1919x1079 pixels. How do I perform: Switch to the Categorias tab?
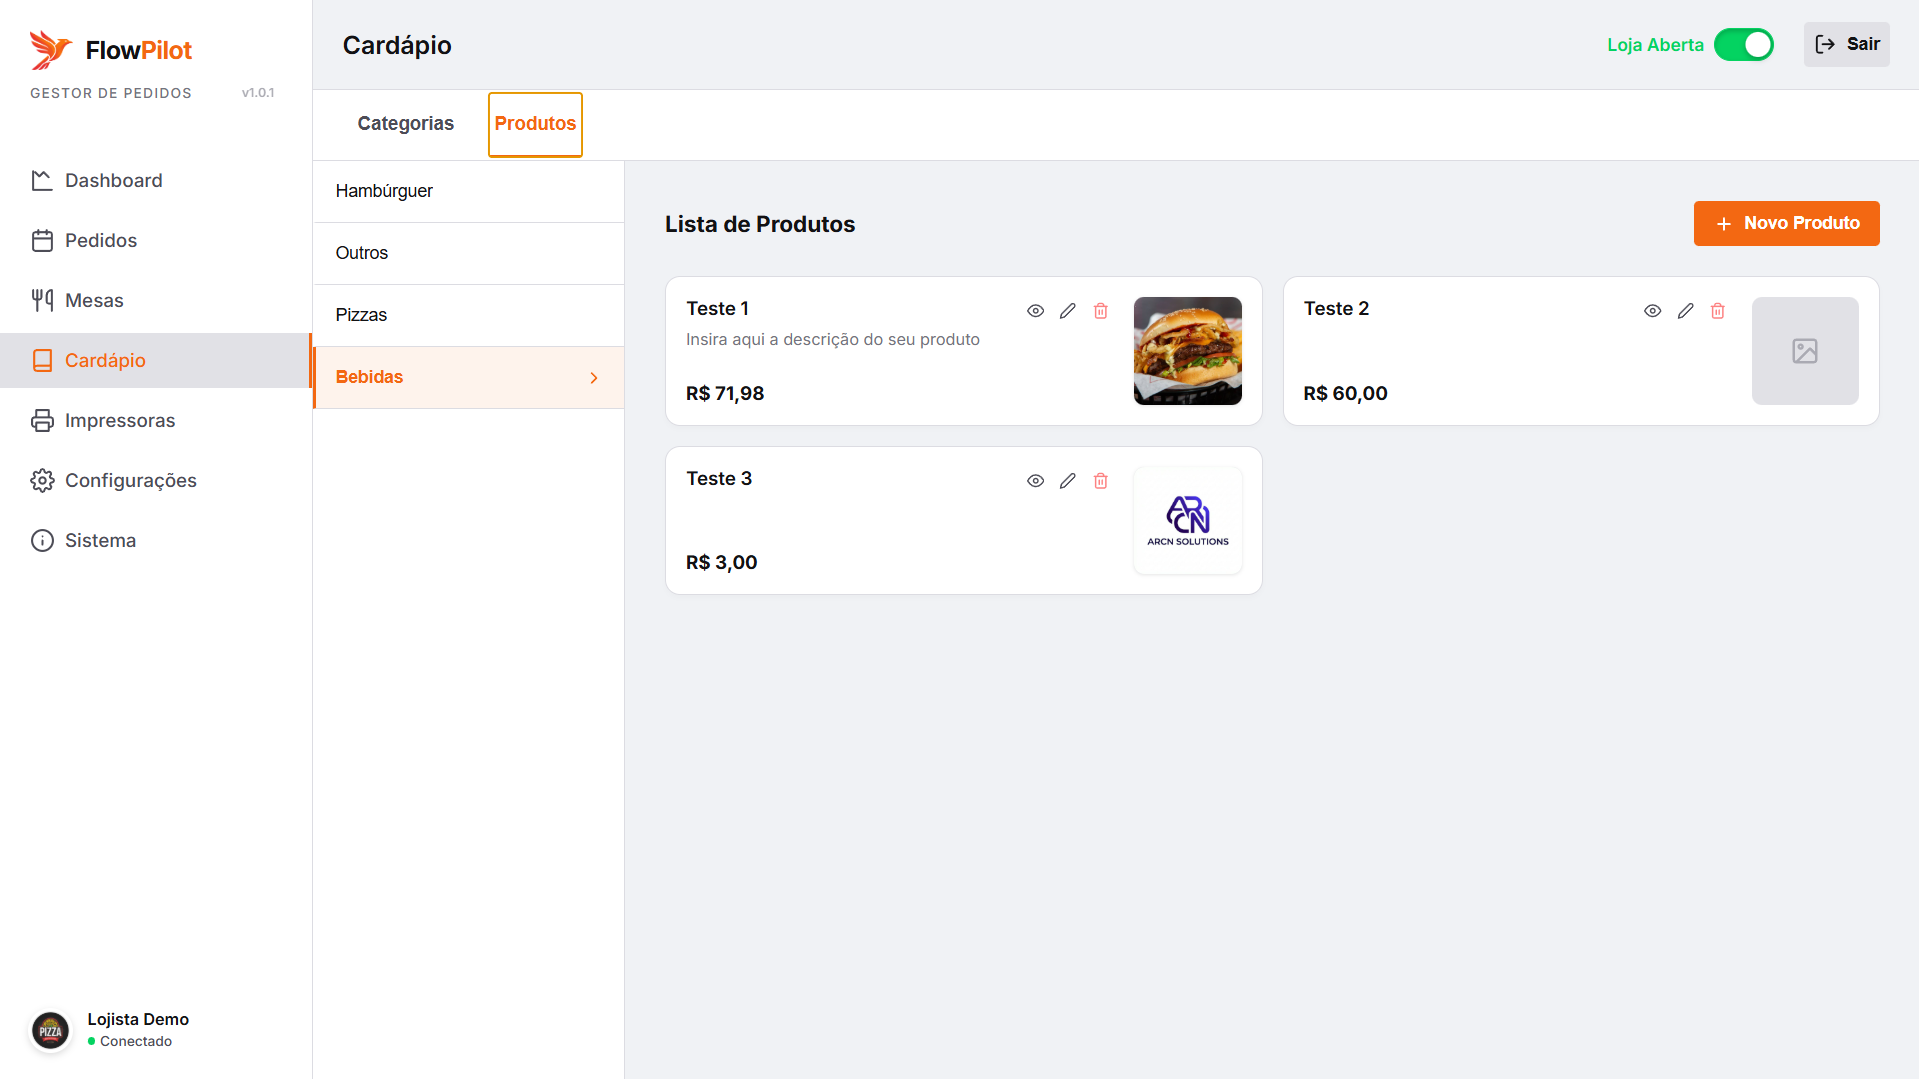click(405, 123)
